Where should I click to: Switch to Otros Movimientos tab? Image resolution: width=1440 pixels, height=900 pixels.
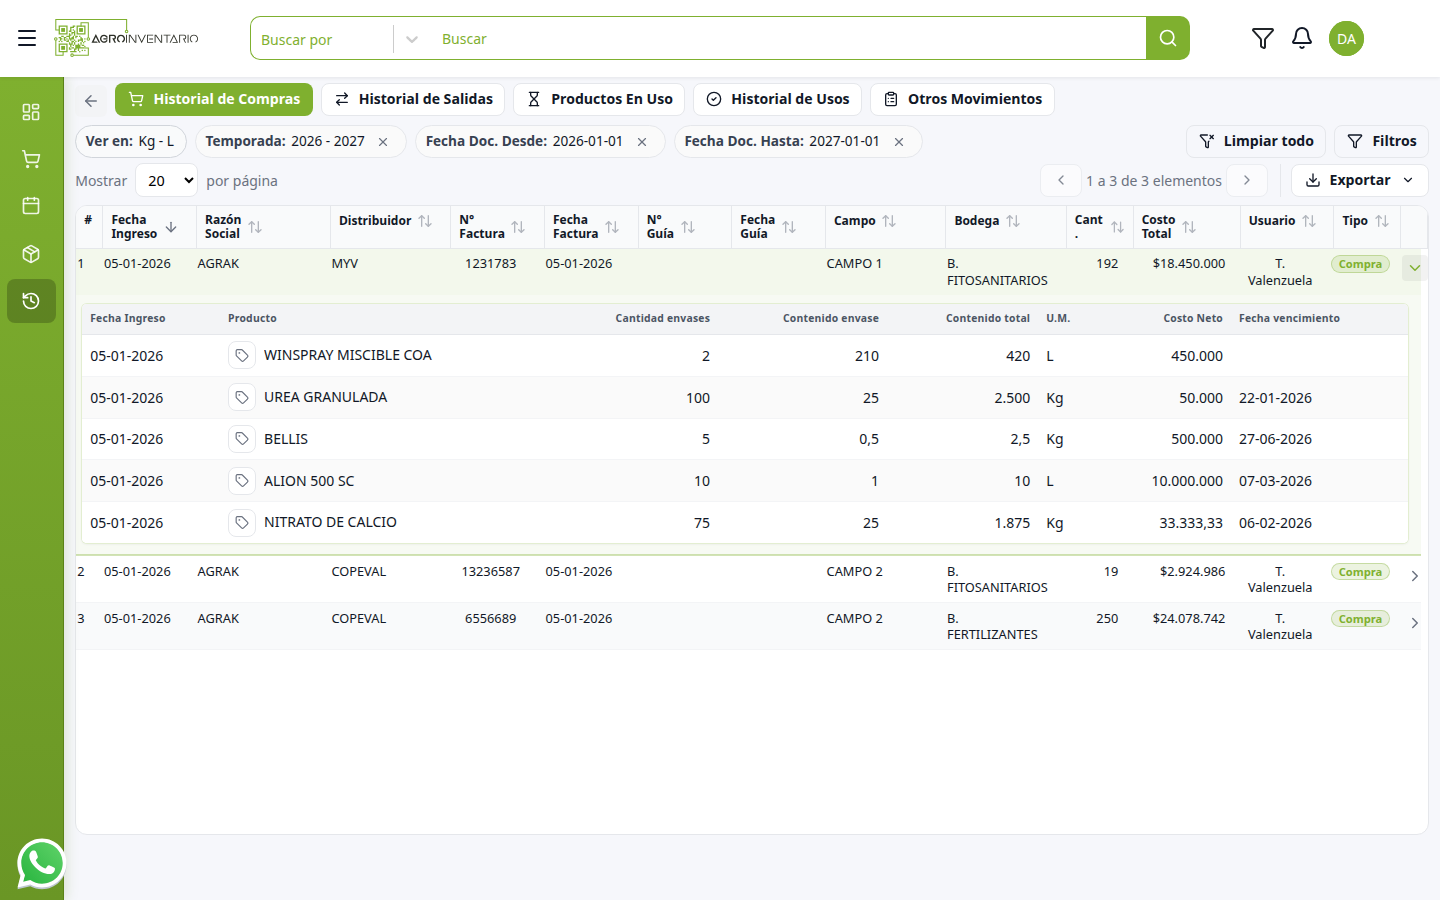point(962,99)
